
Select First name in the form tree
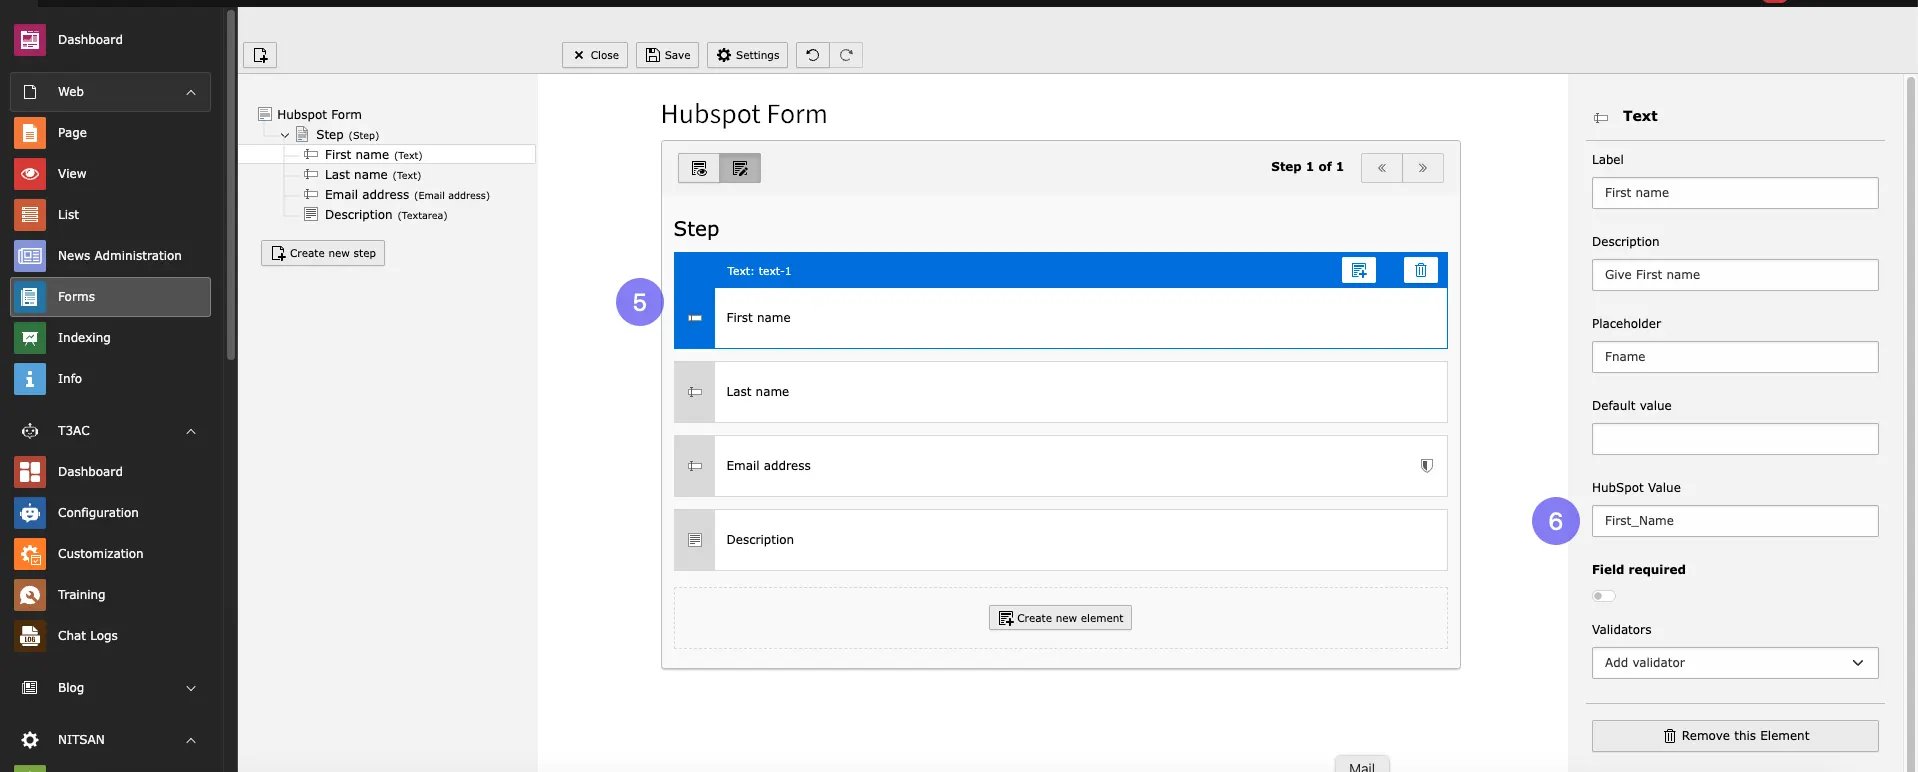tap(372, 155)
